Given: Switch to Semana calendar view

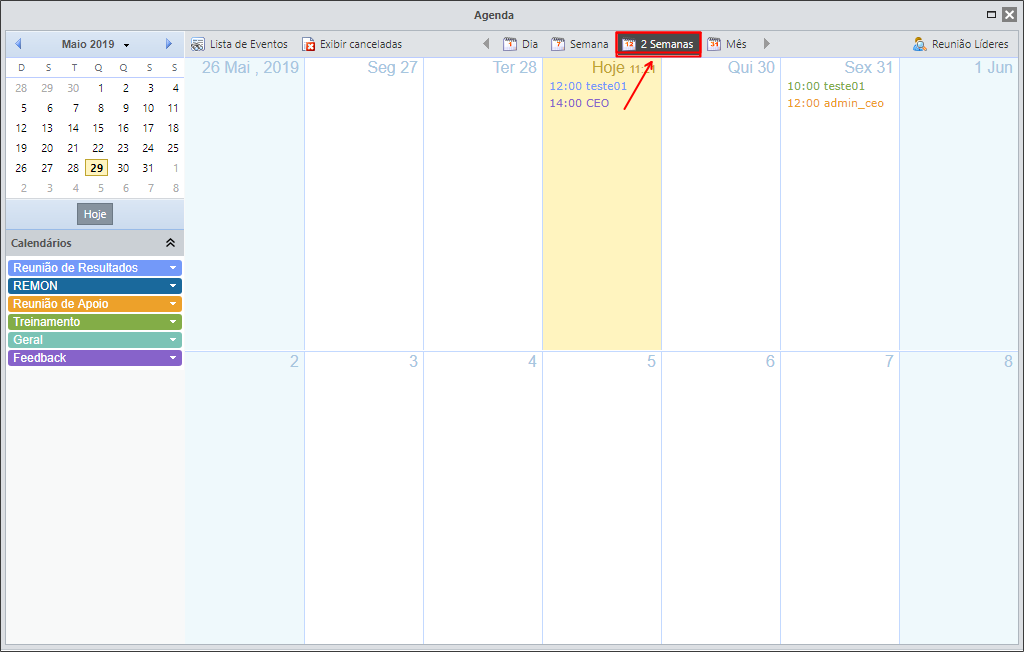Looking at the screenshot, I should tap(579, 44).
